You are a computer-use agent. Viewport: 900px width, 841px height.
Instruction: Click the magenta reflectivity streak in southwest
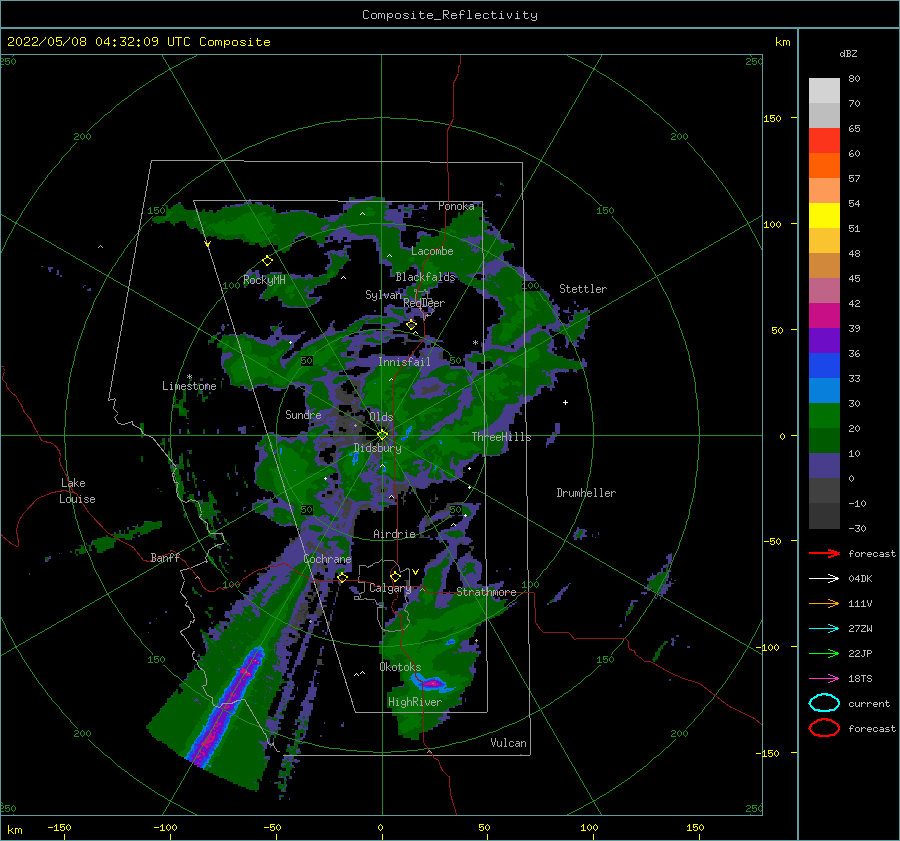pos(226,707)
